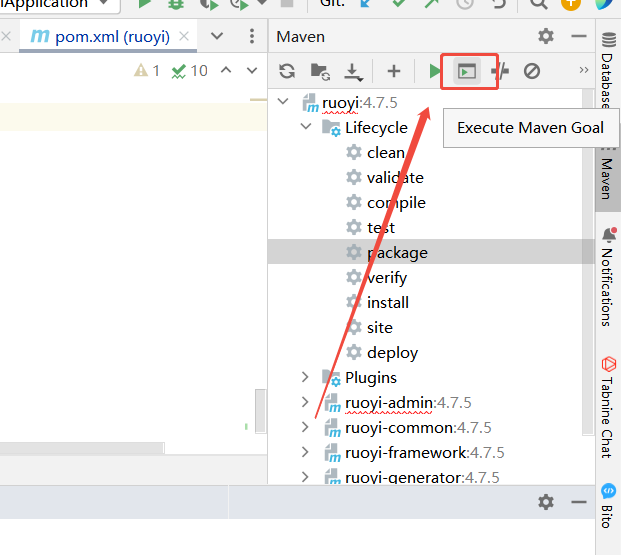This screenshot has height=555, width=621.
Task: Select the compile lifecycle goal
Action: coord(396,203)
